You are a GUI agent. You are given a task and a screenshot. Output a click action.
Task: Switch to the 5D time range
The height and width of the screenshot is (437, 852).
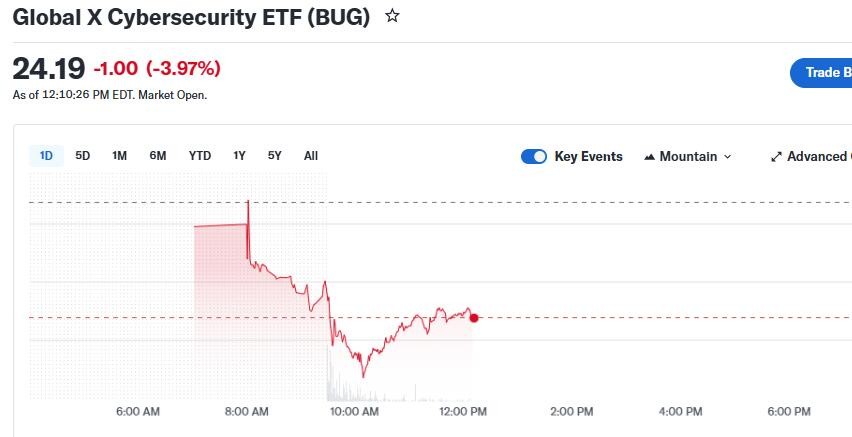coord(83,155)
